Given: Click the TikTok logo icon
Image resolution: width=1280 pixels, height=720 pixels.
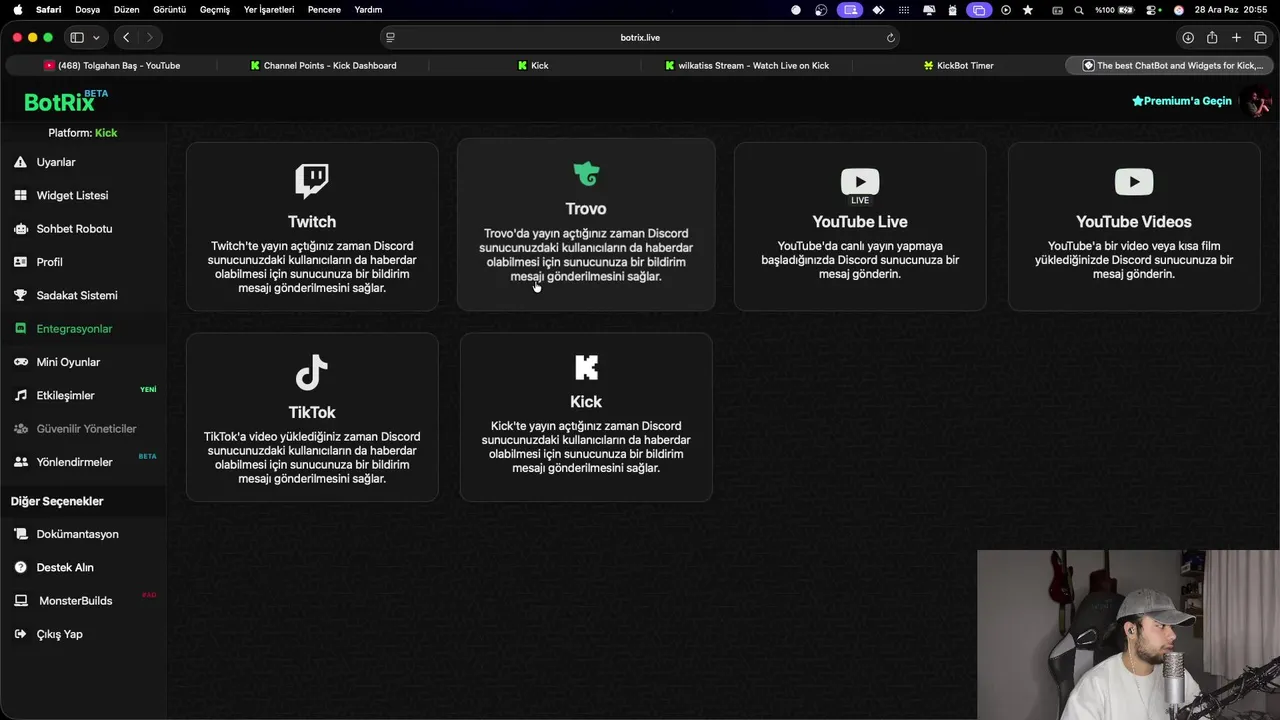Looking at the screenshot, I should [312, 372].
